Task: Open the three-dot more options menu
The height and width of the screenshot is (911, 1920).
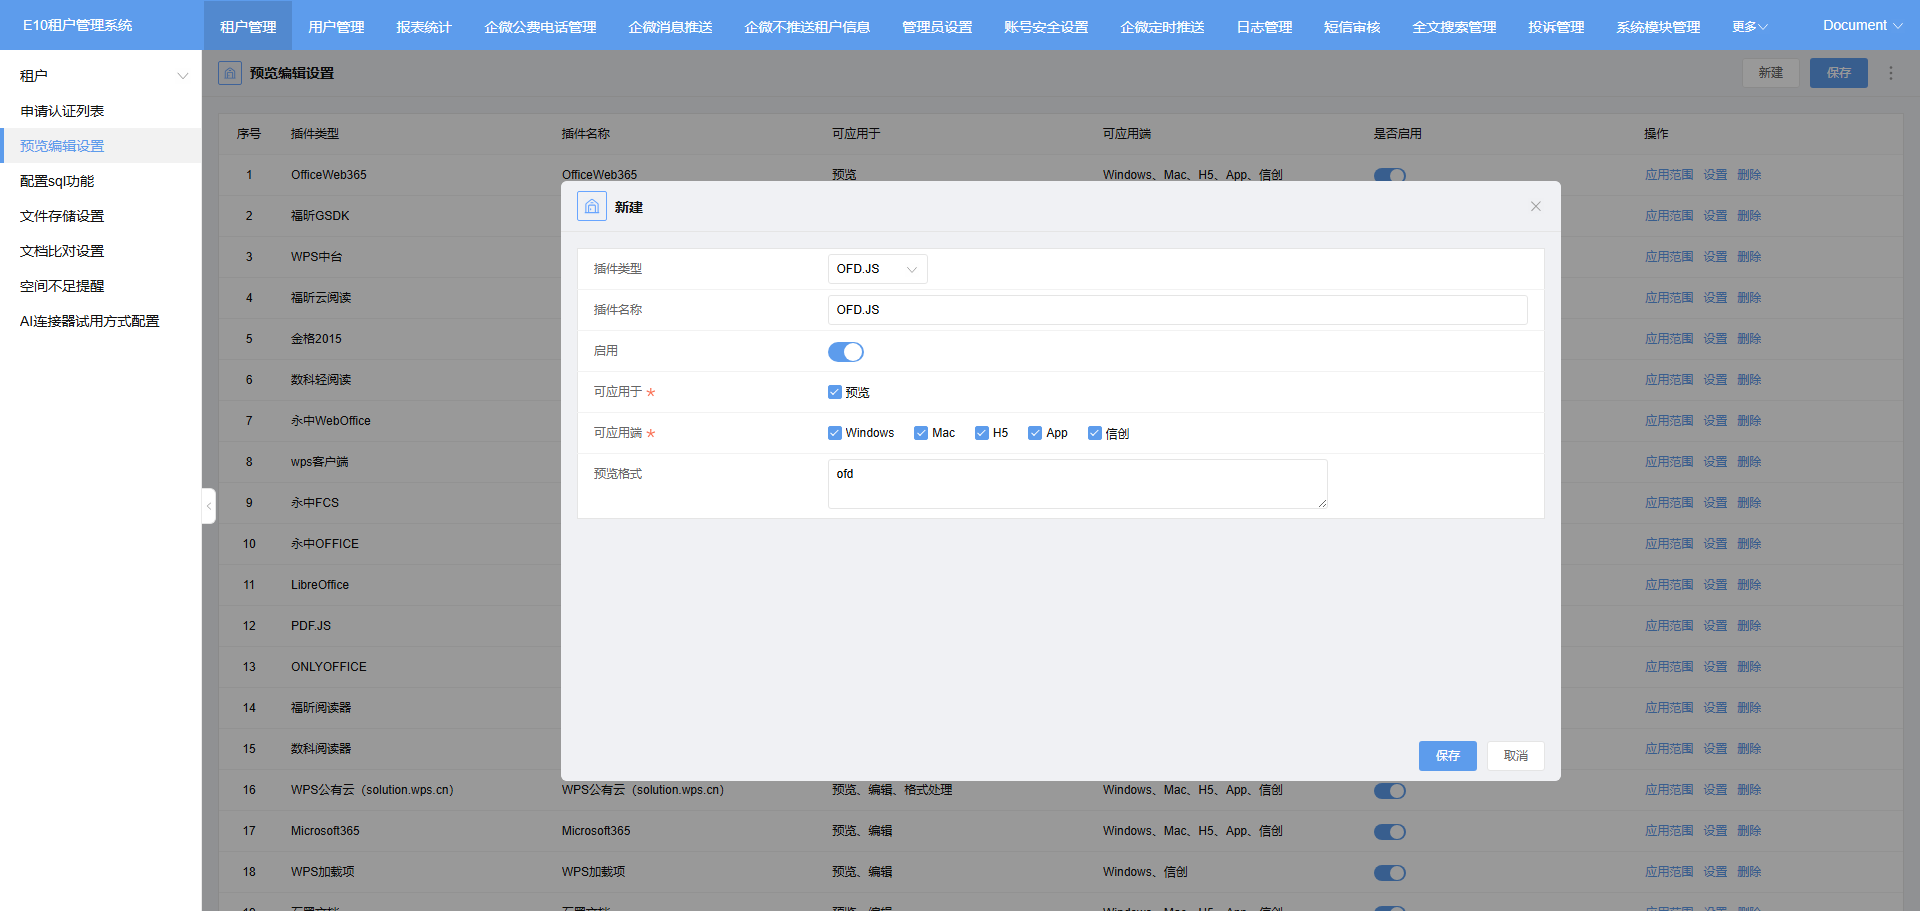Action: (x=1890, y=73)
